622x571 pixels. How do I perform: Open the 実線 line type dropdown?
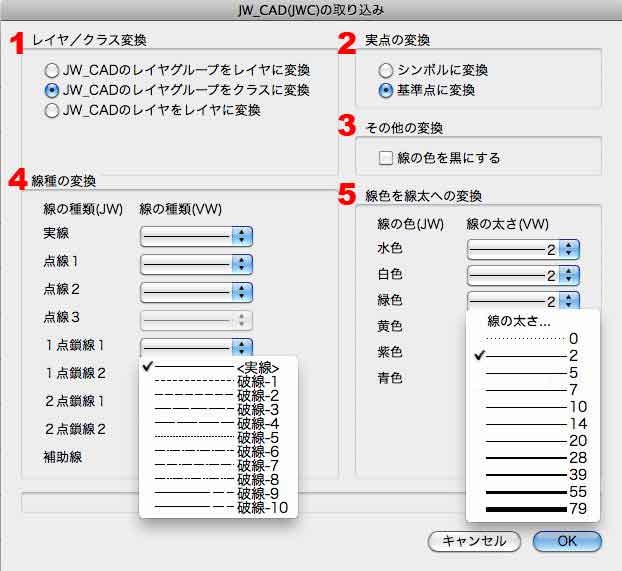coord(196,235)
